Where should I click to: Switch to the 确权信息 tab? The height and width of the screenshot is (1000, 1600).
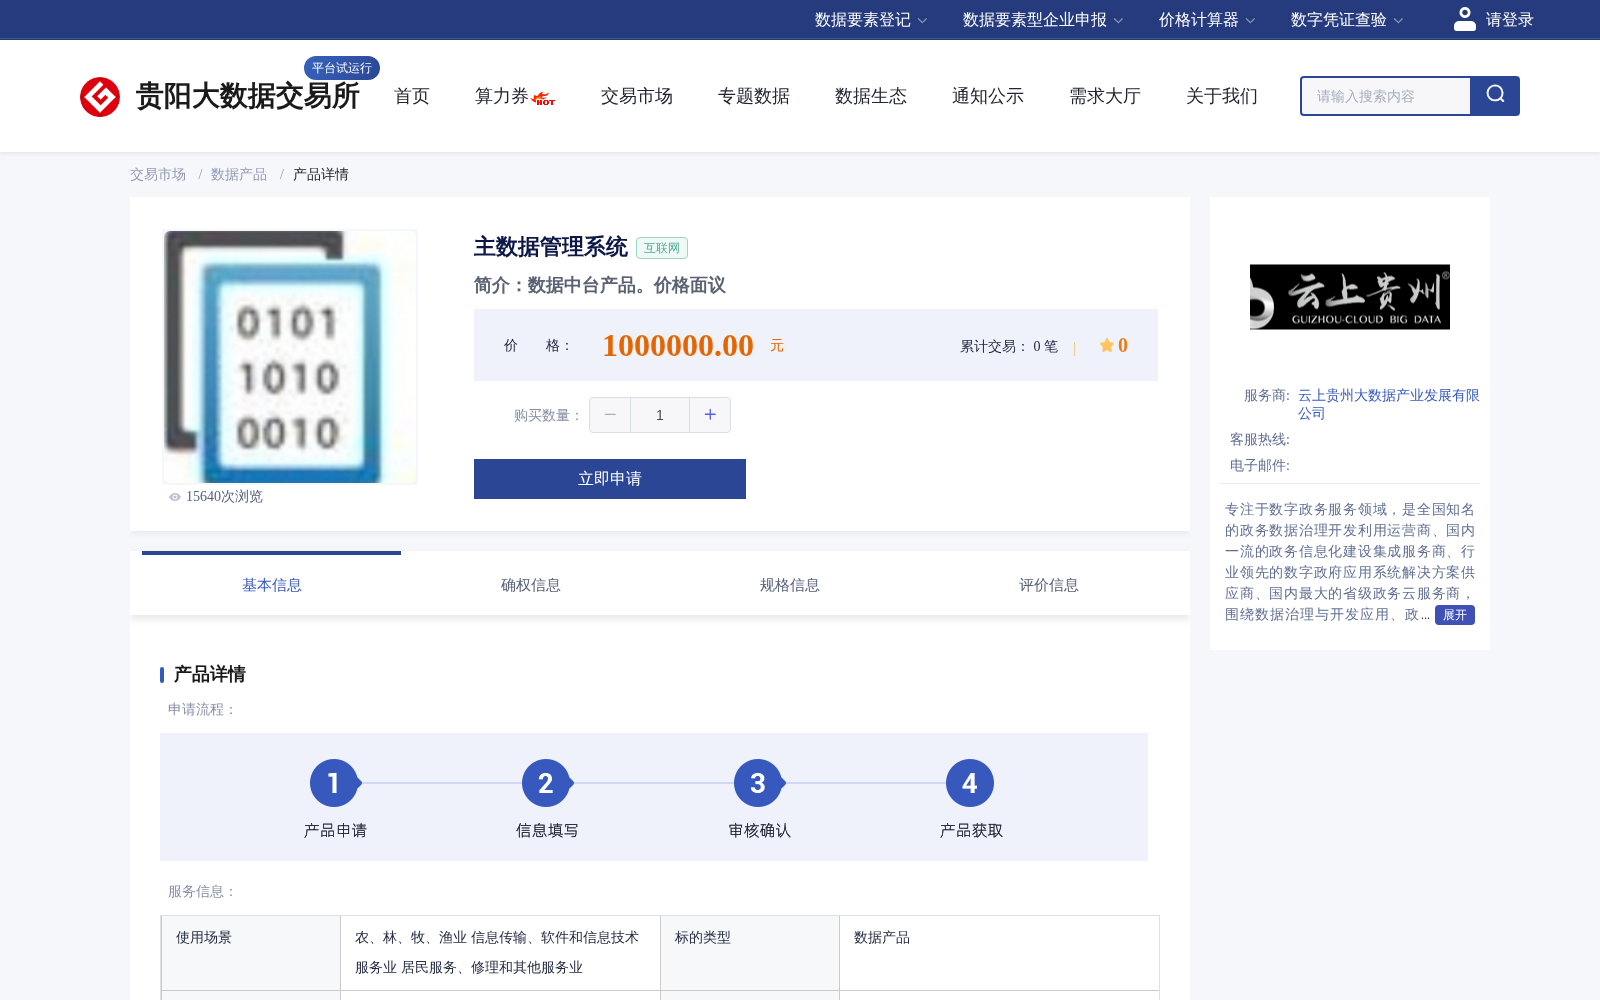click(x=530, y=585)
